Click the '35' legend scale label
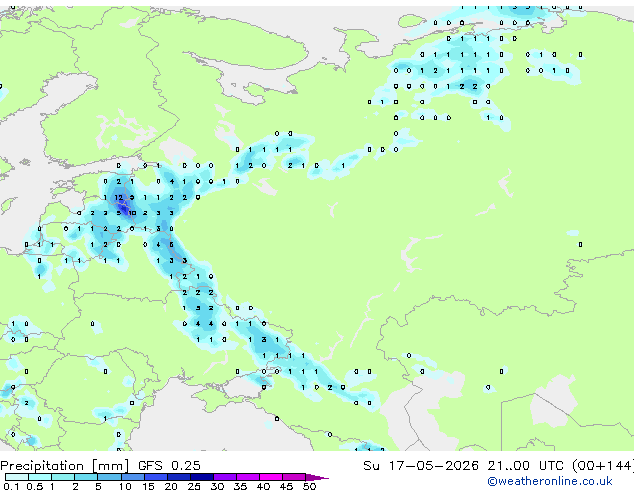This screenshot has height=490, width=634. coord(240,486)
